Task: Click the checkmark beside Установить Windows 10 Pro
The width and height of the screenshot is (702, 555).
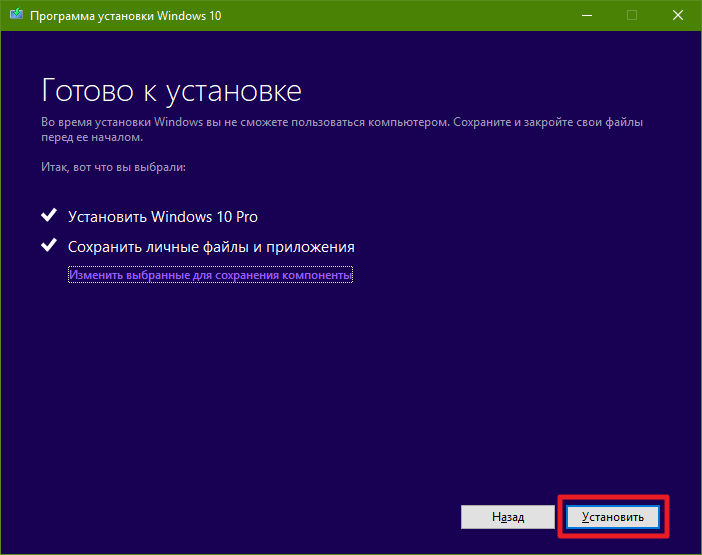Action: click(49, 215)
